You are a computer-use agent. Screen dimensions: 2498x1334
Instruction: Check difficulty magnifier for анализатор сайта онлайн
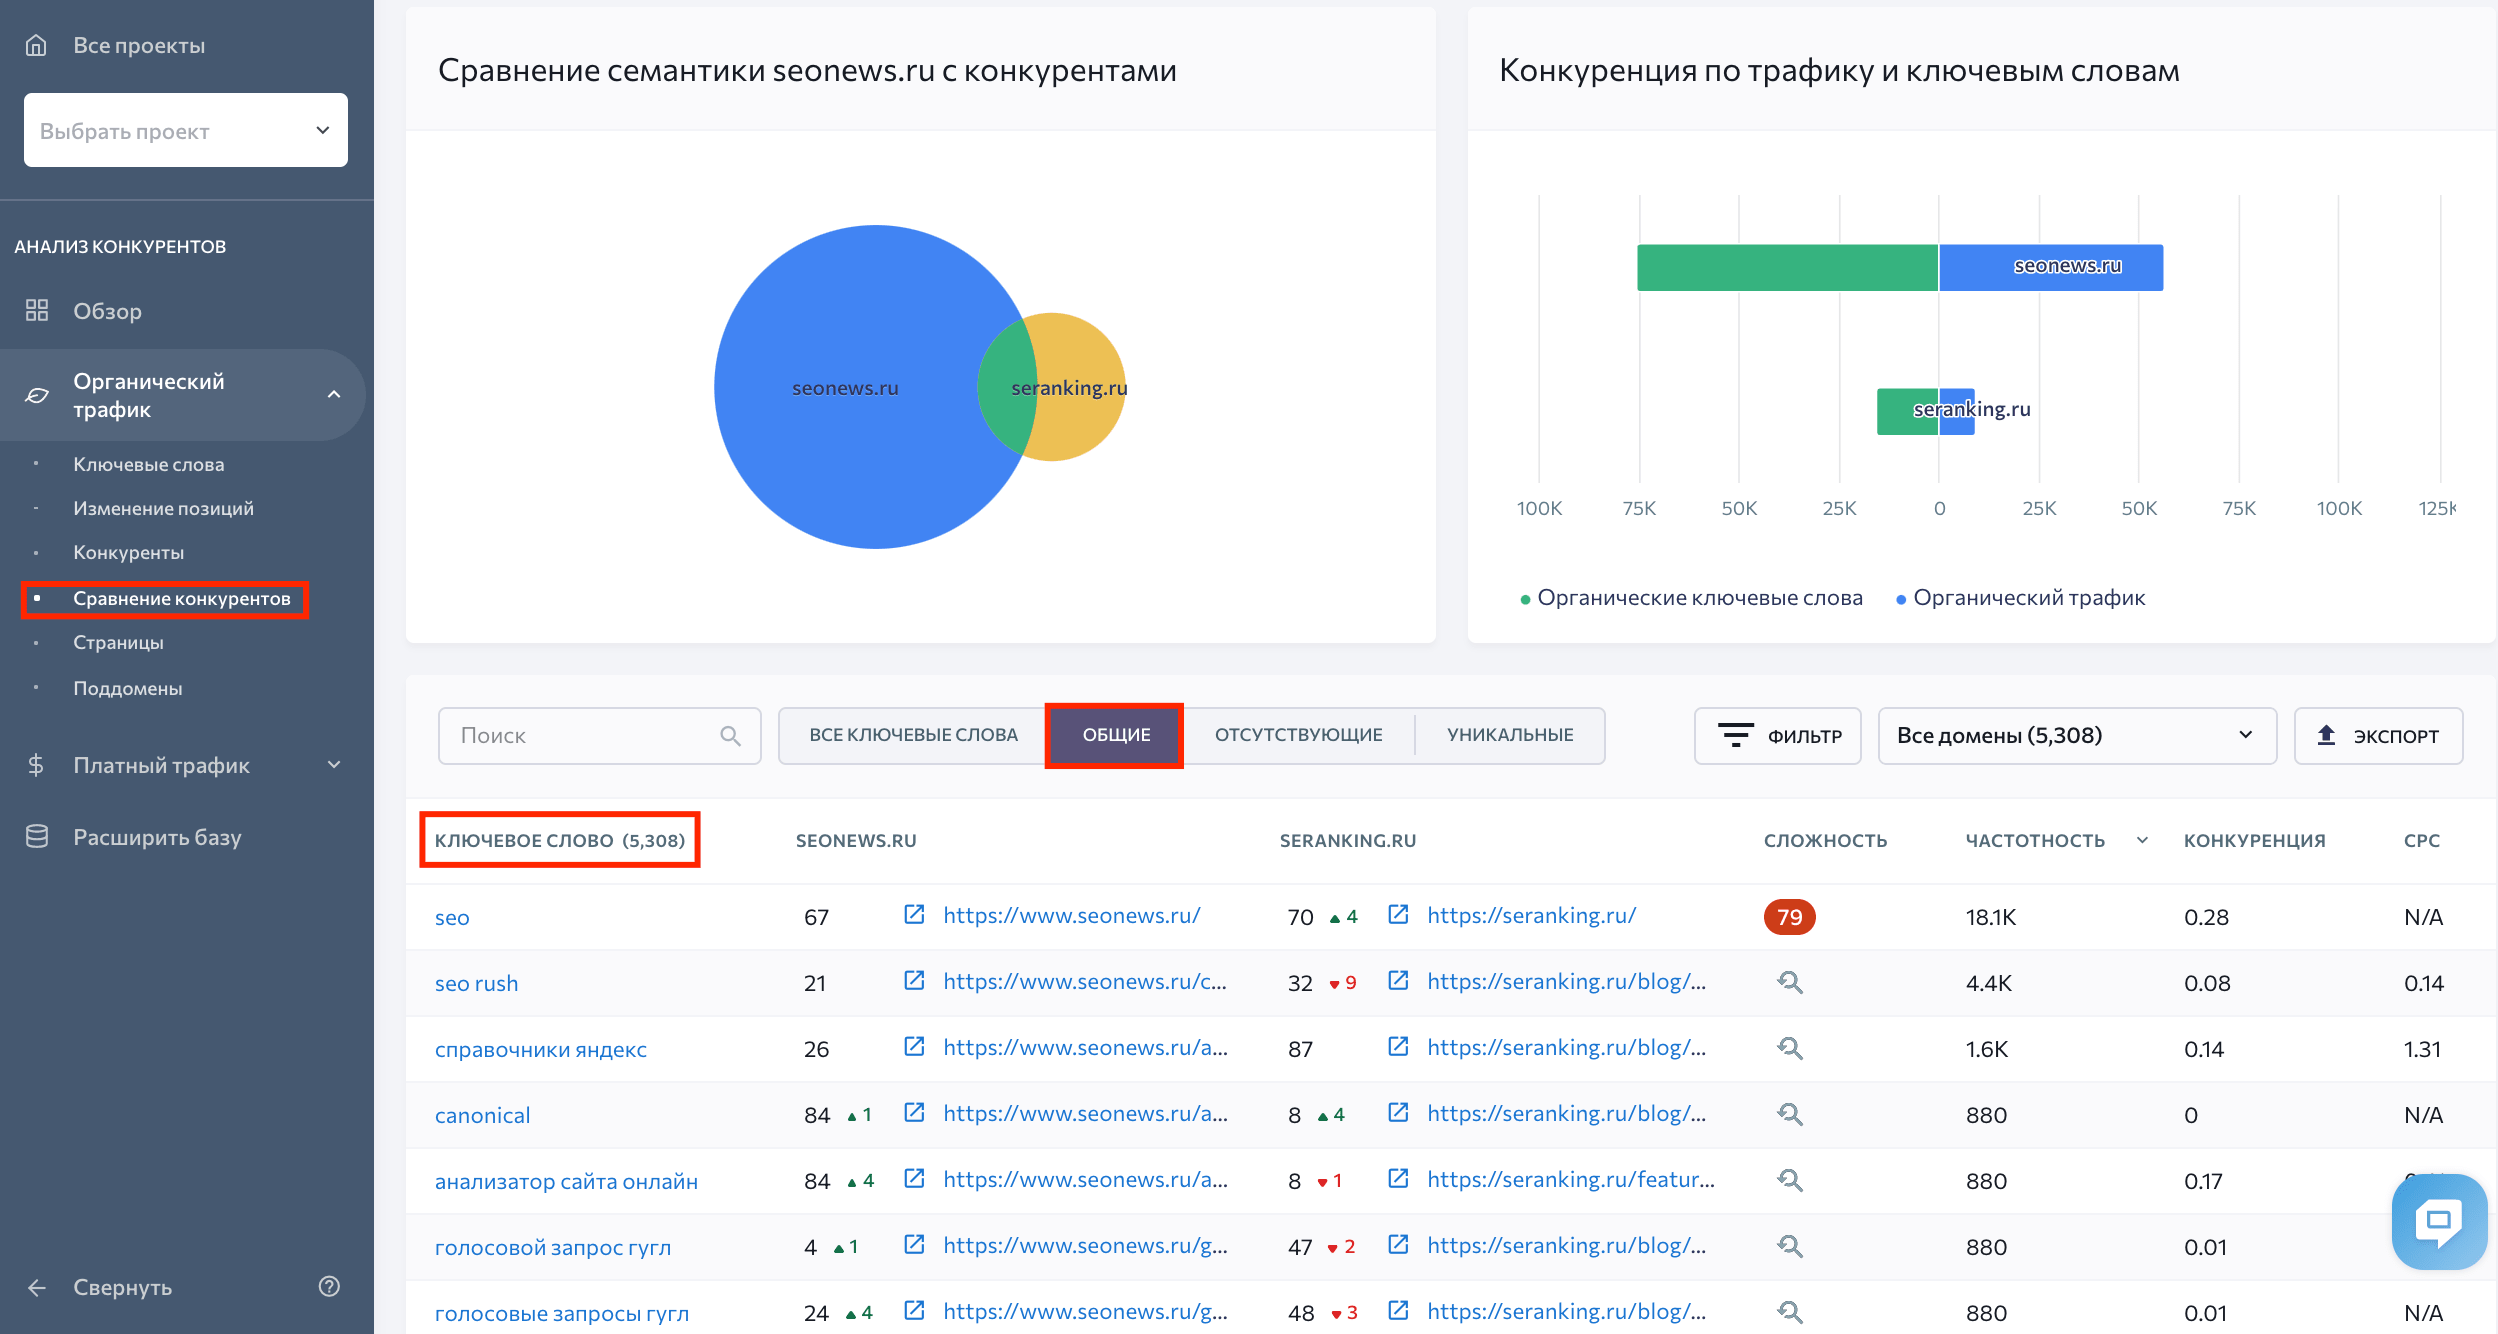click(x=1790, y=1180)
